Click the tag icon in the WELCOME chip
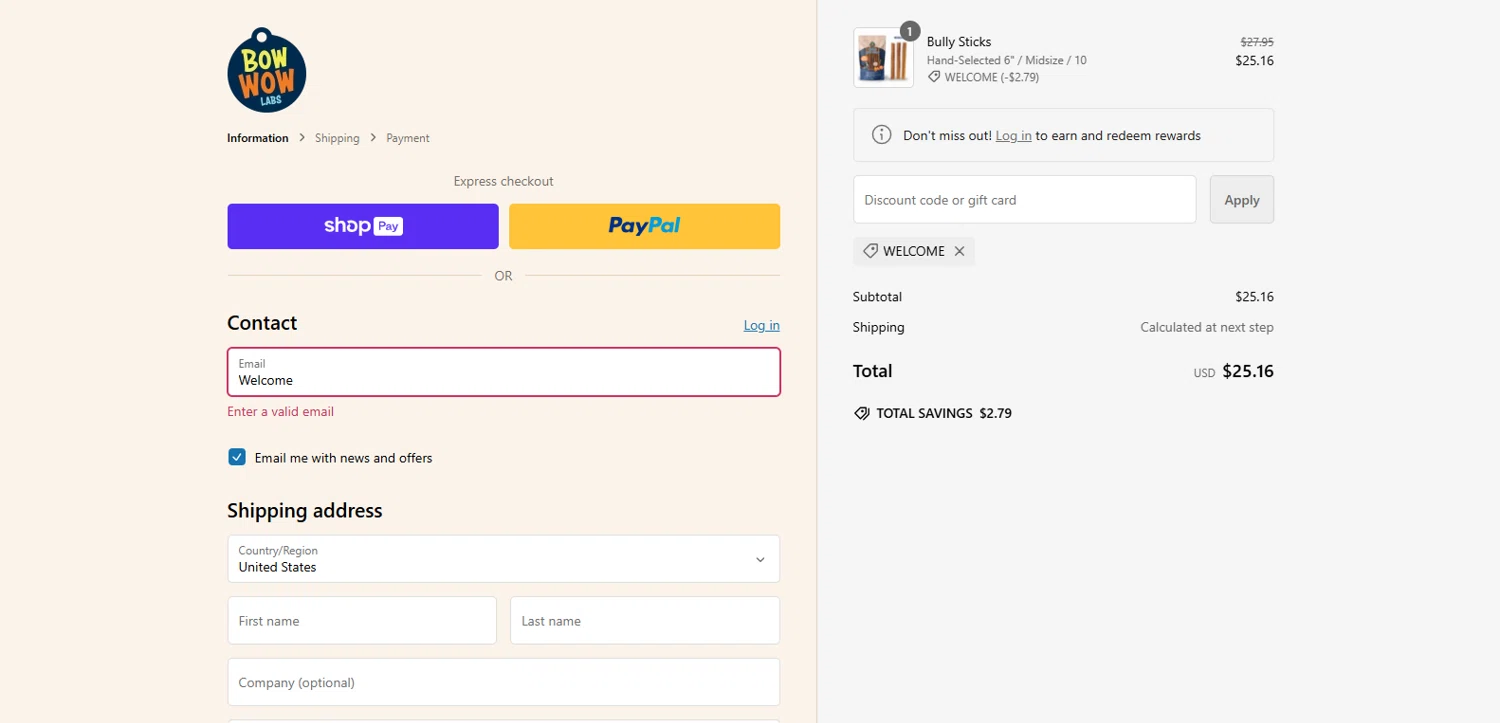 coord(870,251)
